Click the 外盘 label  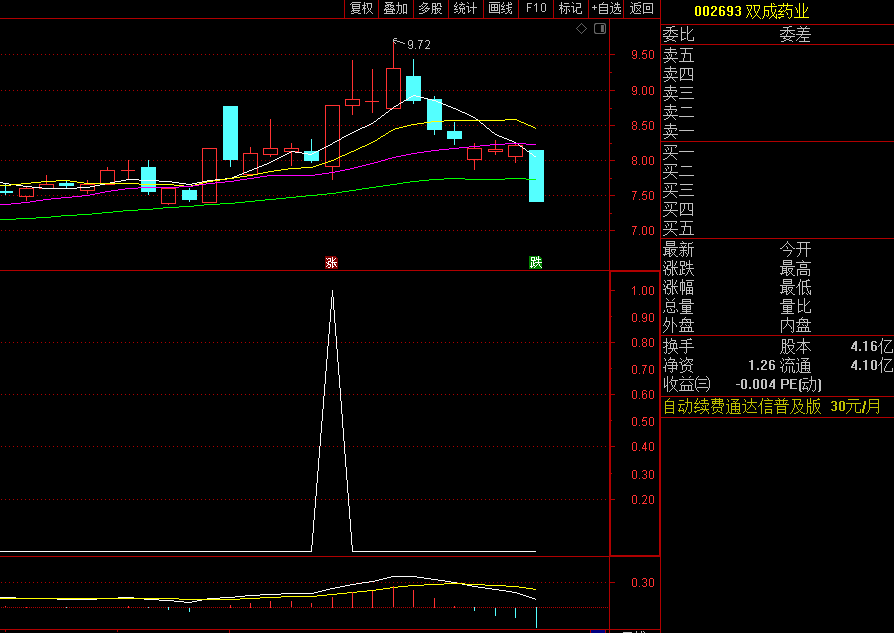pos(678,326)
